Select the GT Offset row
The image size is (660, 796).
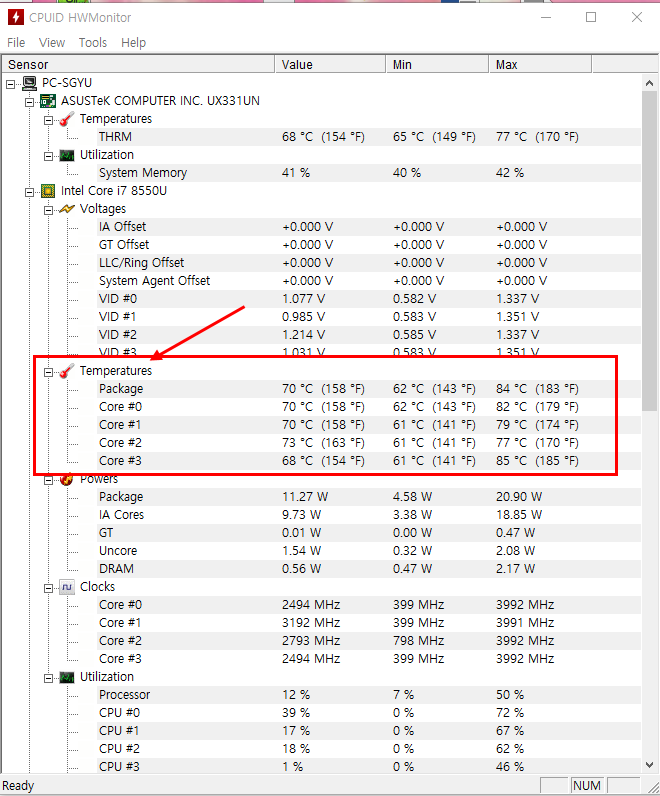(369, 245)
